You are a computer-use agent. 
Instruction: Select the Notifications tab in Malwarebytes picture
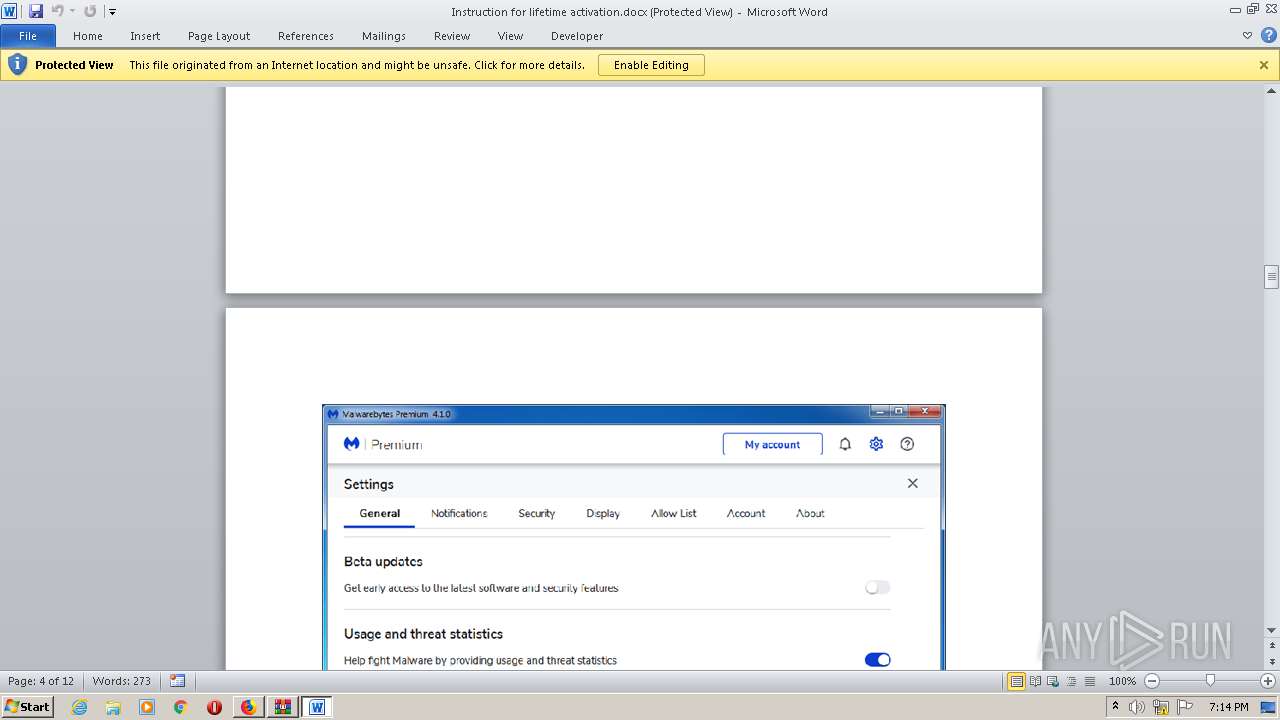point(459,513)
